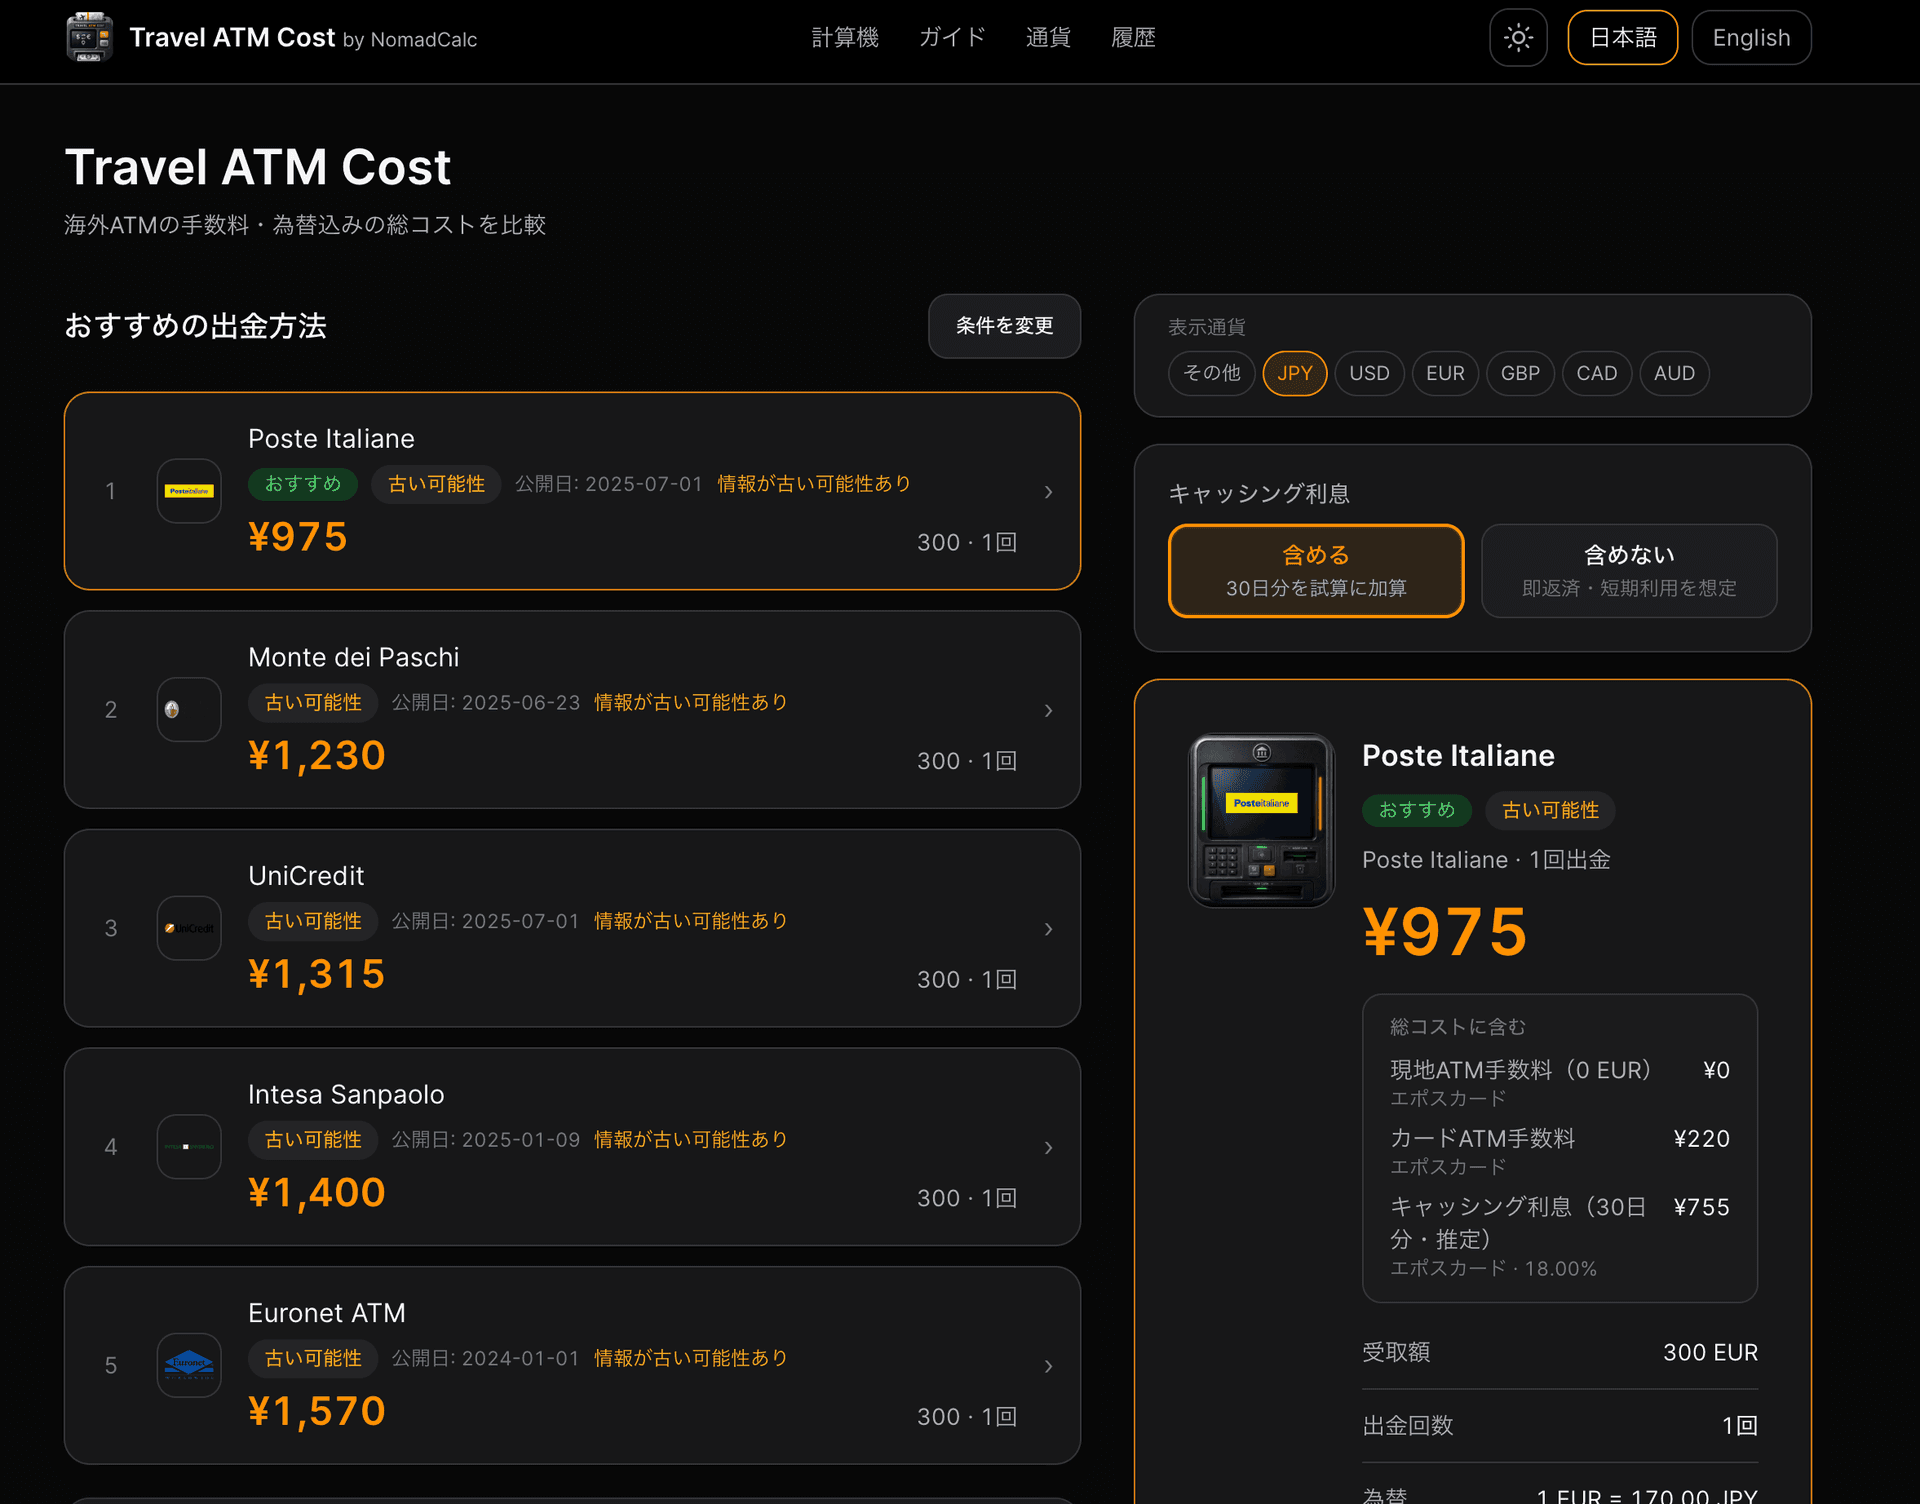Select AUD display currency
The image size is (1920, 1504).
click(1674, 373)
